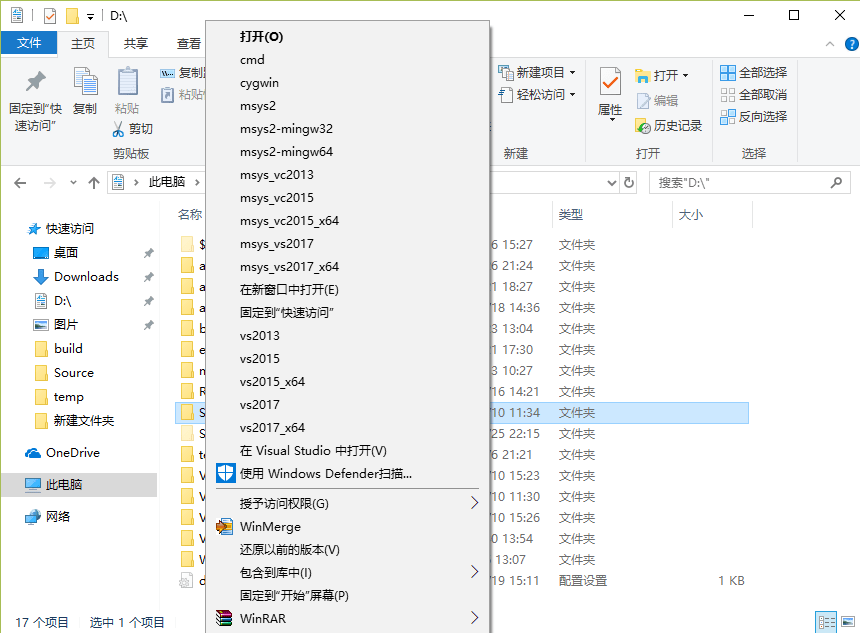Click the properties icon in quick access toolbar

point(49,16)
